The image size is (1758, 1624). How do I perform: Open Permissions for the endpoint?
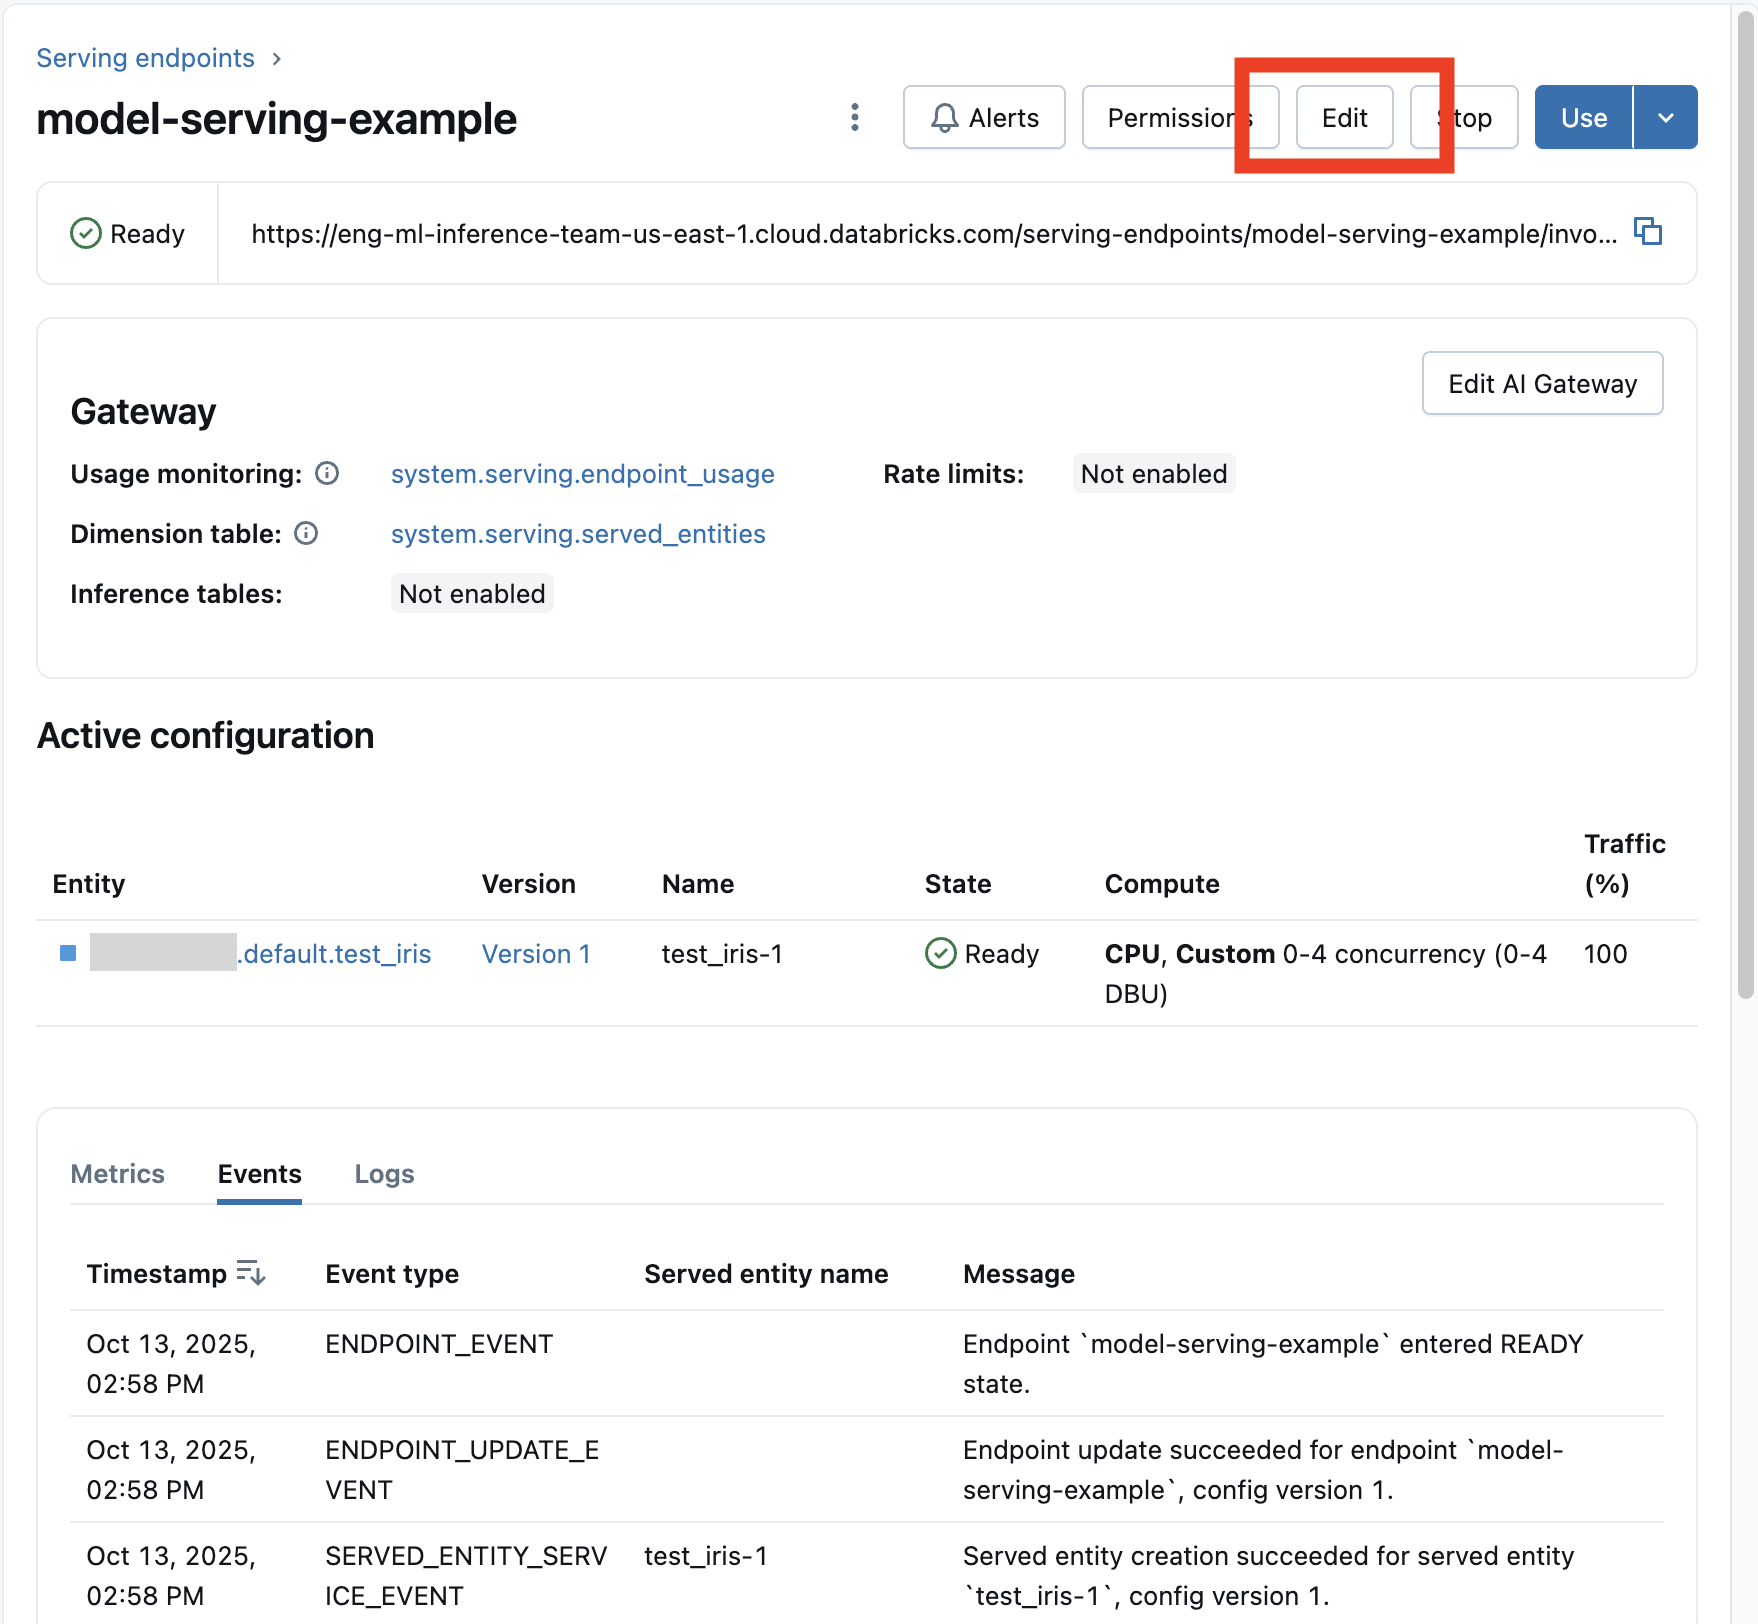tap(1180, 117)
